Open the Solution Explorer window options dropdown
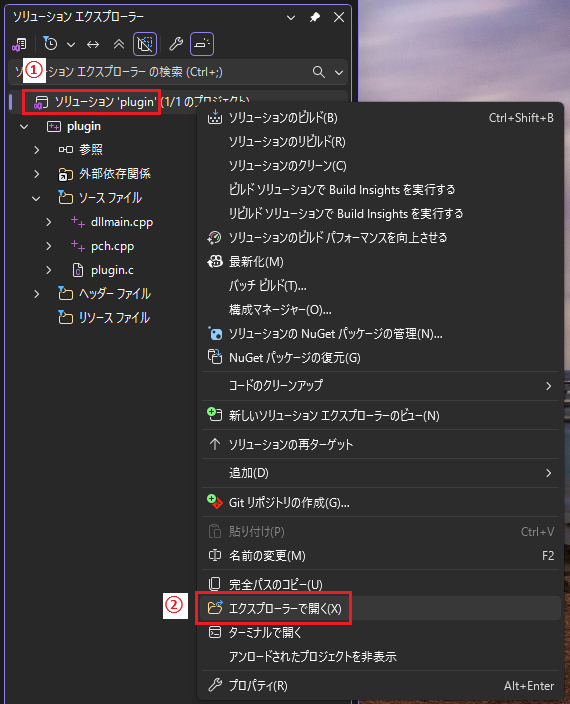This screenshot has height=704, width=570. coord(291,18)
